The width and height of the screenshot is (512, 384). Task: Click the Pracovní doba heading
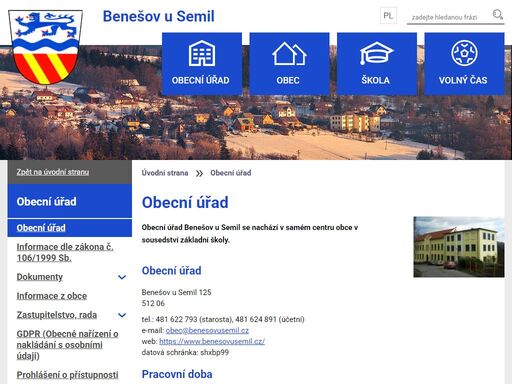177,374
